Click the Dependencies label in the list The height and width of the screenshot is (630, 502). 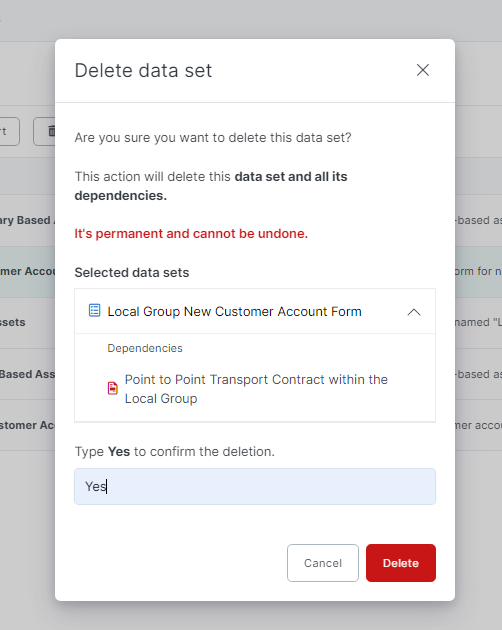(145, 348)
